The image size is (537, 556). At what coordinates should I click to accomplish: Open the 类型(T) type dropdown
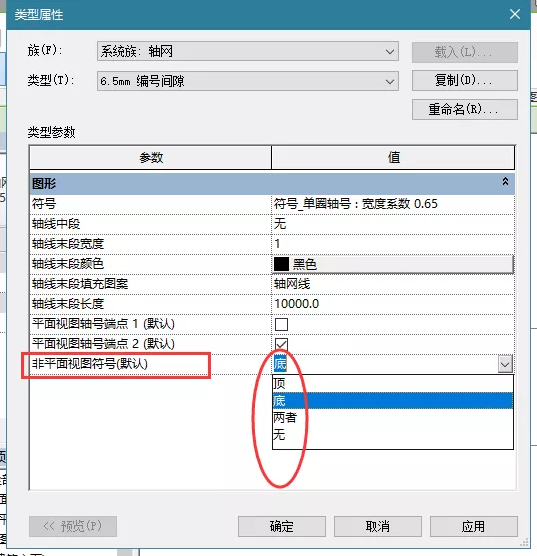(x=248, y=81)
